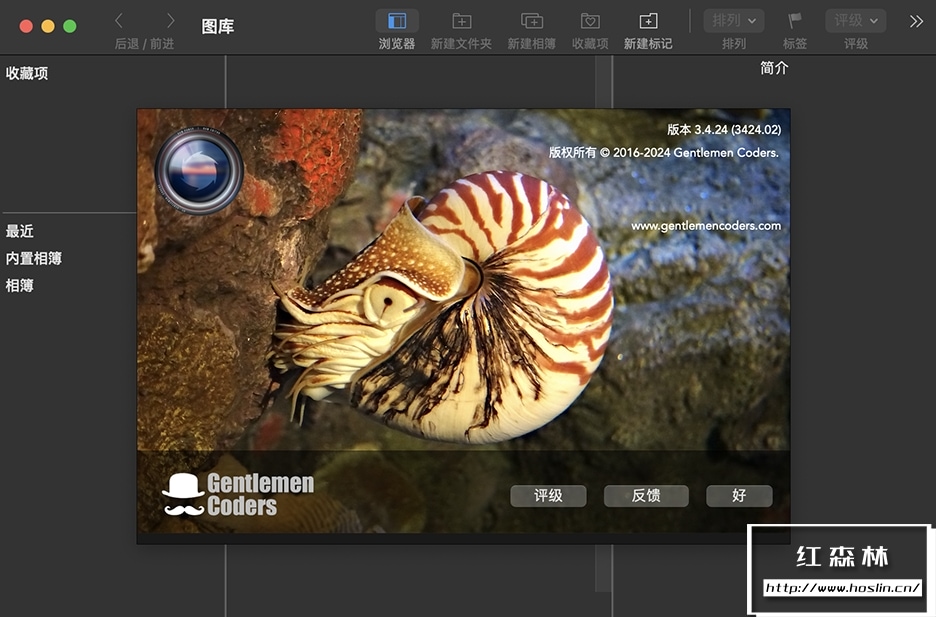Open the www.gentlemencoders.com link

coord(706,226)
